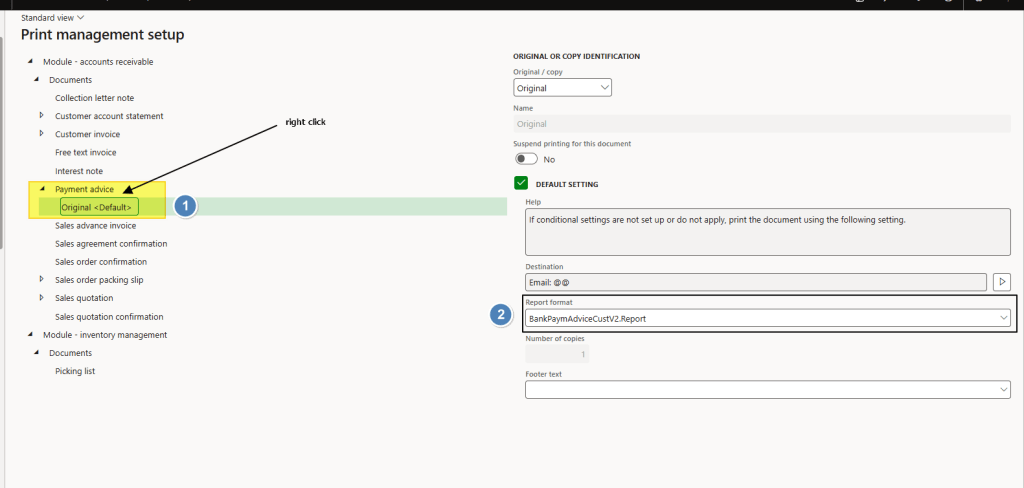Select Picking list under inventory management
The image size is (1024, 488).
75,371
